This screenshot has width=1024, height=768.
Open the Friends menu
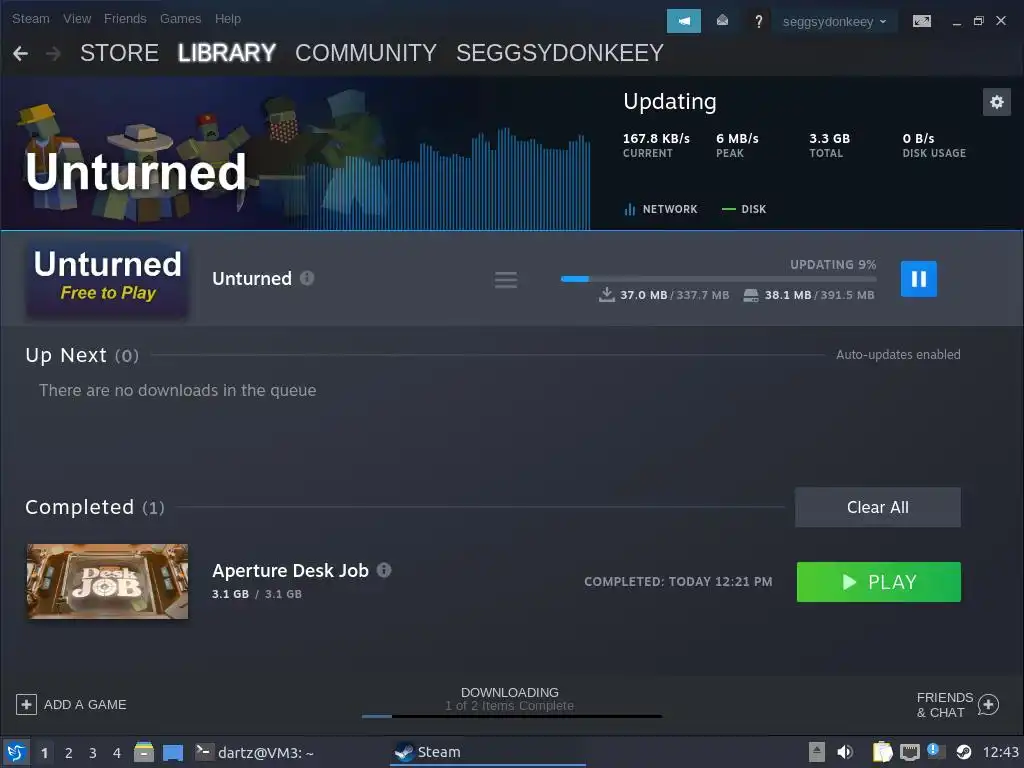tap(125, 19)
